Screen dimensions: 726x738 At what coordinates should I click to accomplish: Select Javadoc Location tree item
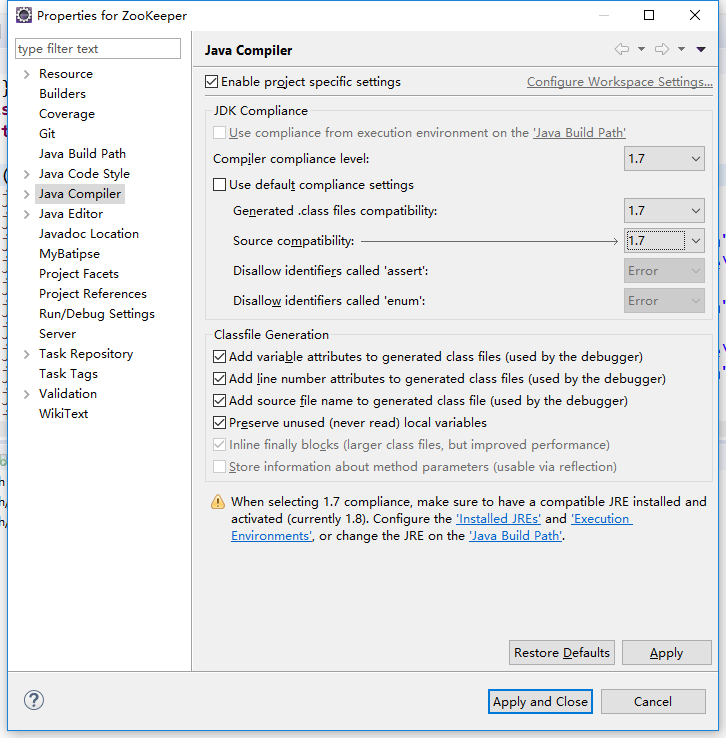coord(89,234)
